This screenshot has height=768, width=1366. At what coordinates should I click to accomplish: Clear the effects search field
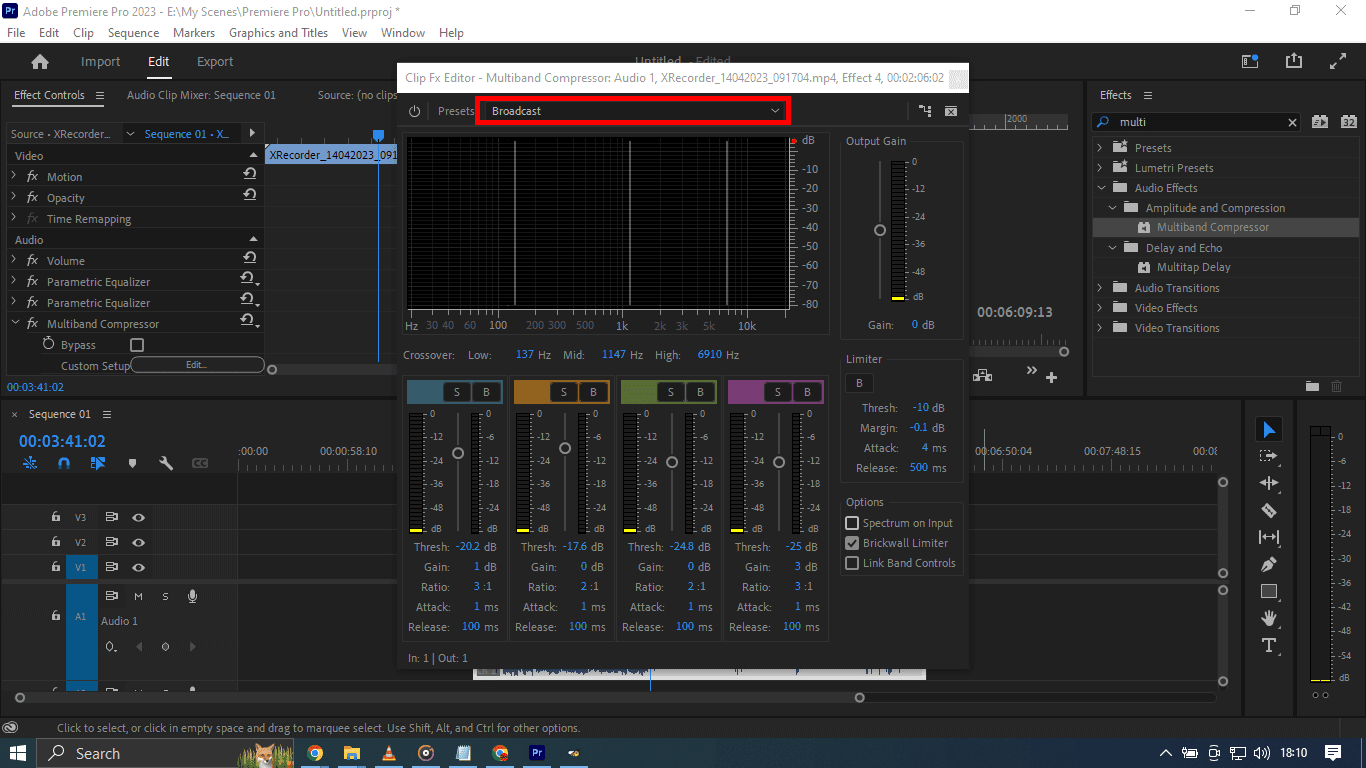pyautogui.click(x=1292, y=122)
